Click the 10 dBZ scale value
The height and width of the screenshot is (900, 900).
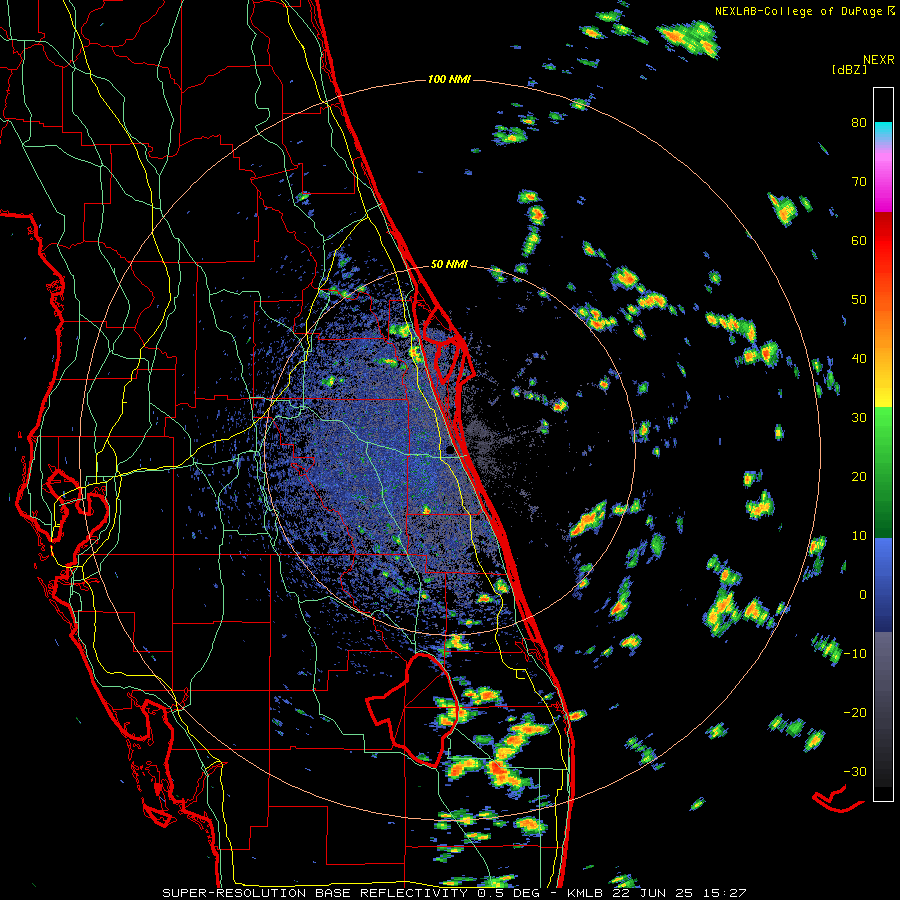point(859,536)
